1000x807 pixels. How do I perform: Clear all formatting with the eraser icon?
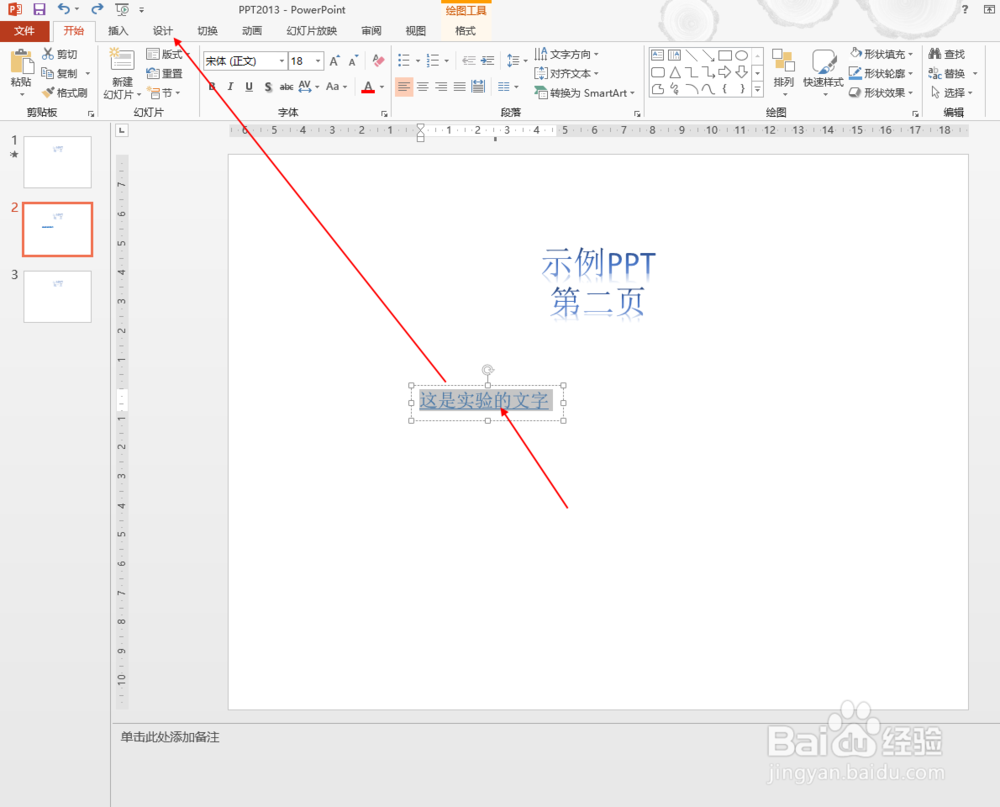click(x=378, y=61)
